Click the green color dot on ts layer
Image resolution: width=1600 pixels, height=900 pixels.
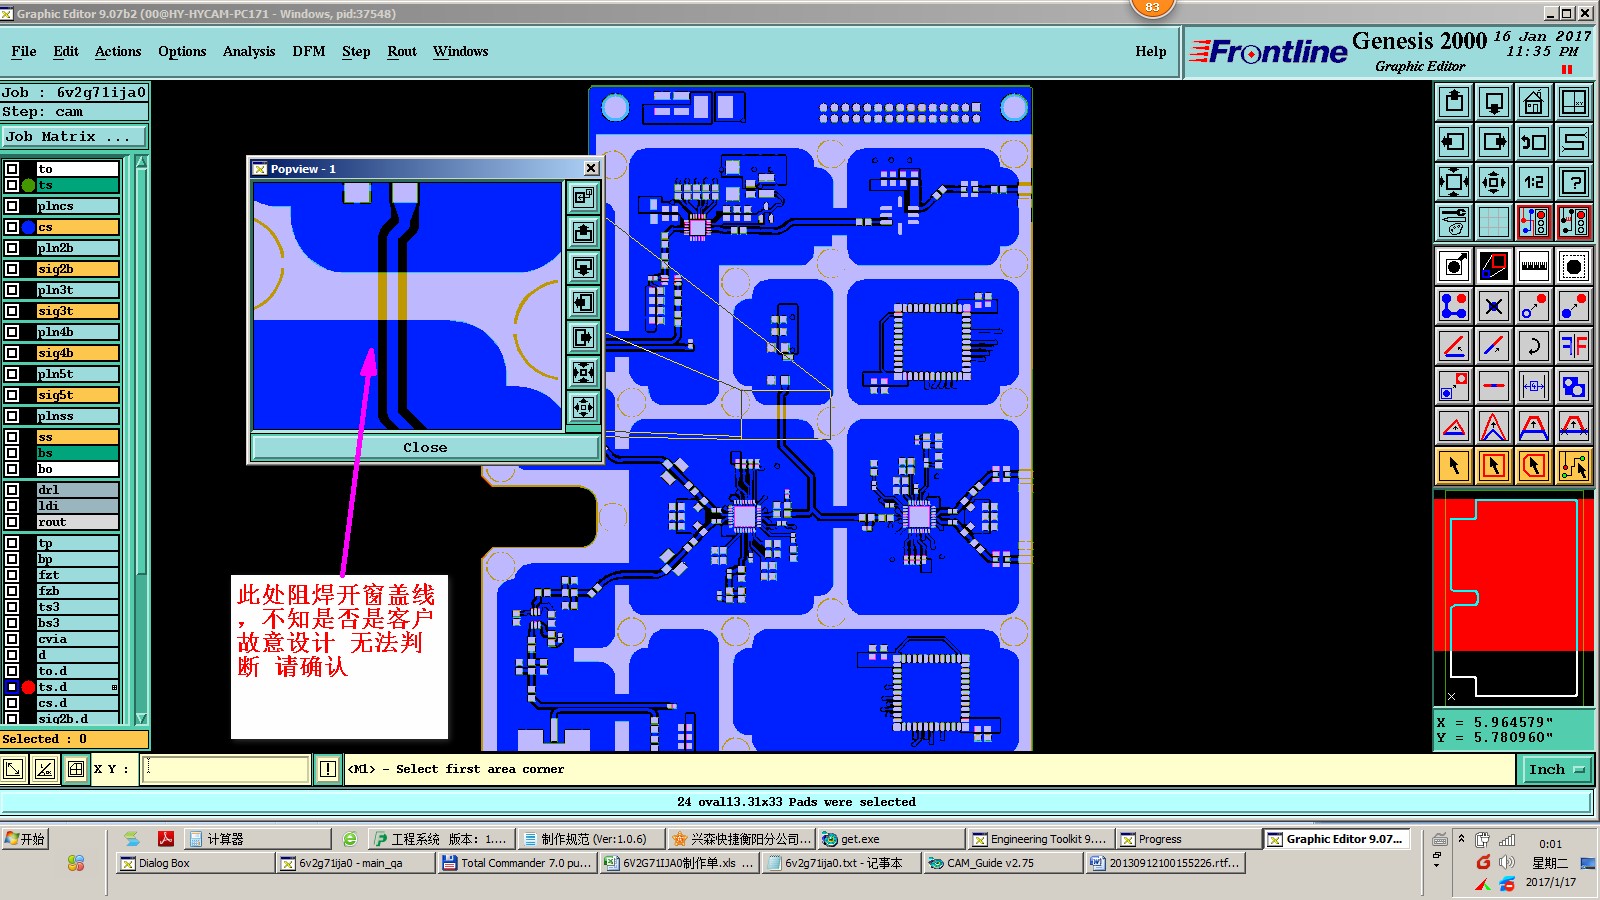(x=28, y=185)
